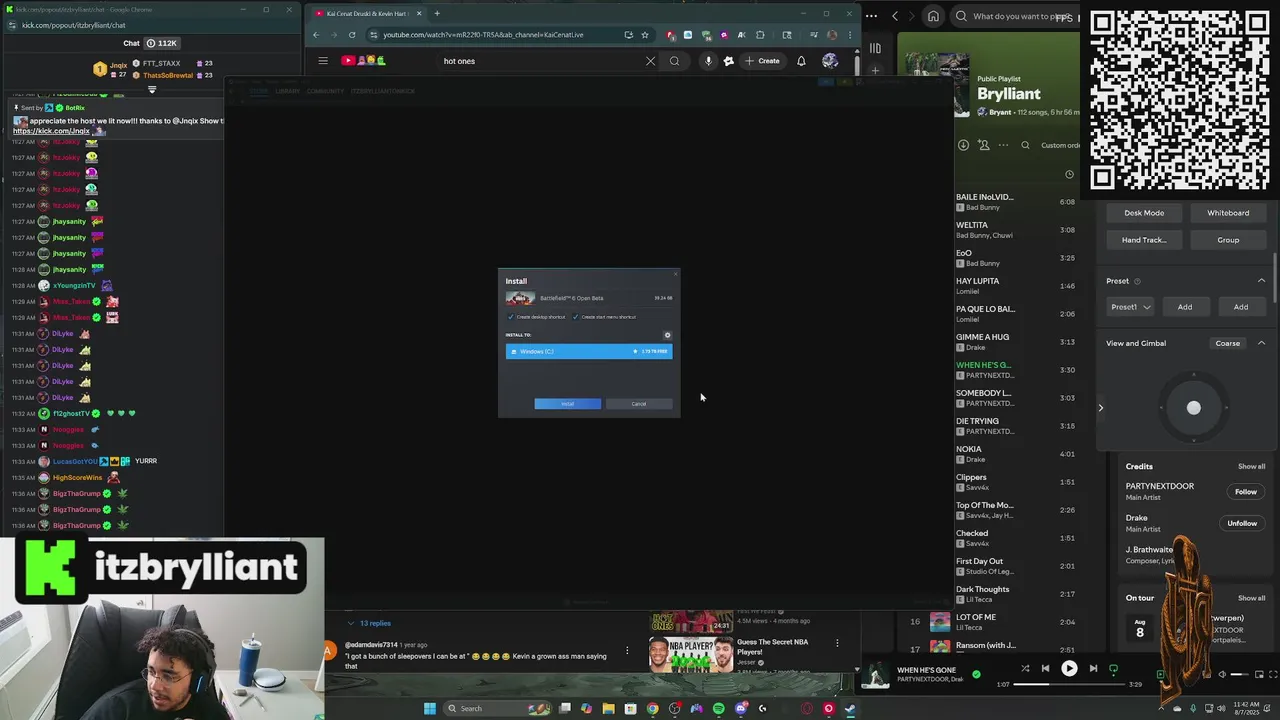
Task: Skip to previous Spotify track
Action: coord(1045,668)
